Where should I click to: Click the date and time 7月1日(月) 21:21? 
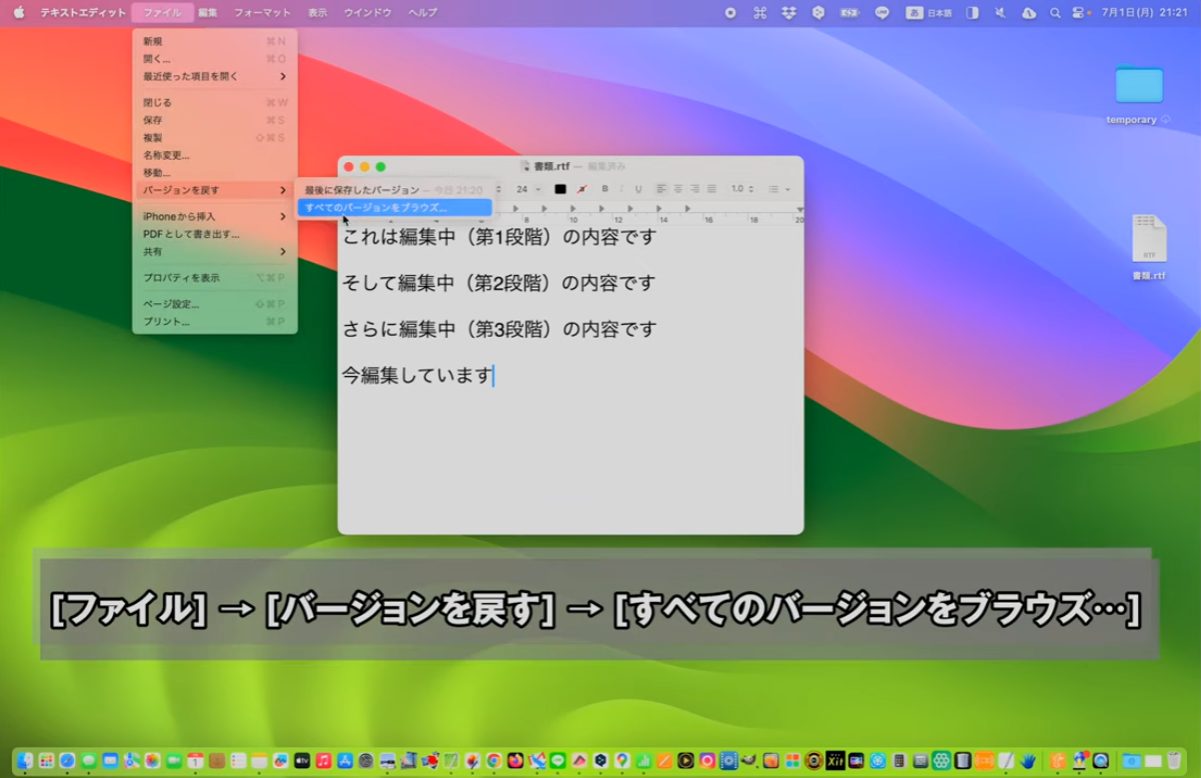pyautogui.click(x=1144, y=12)
